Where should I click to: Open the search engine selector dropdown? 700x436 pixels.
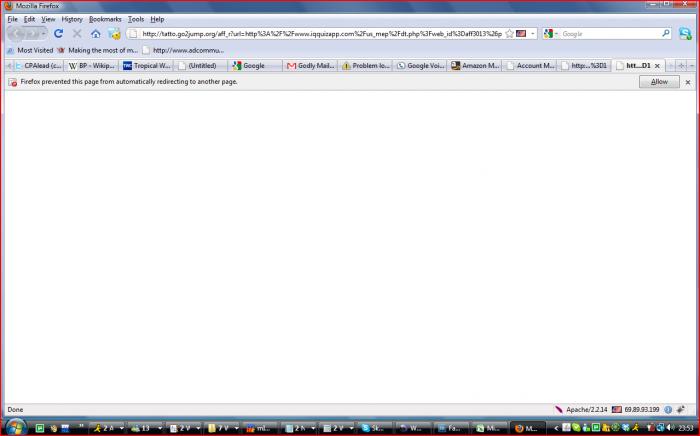click(551, 33)
